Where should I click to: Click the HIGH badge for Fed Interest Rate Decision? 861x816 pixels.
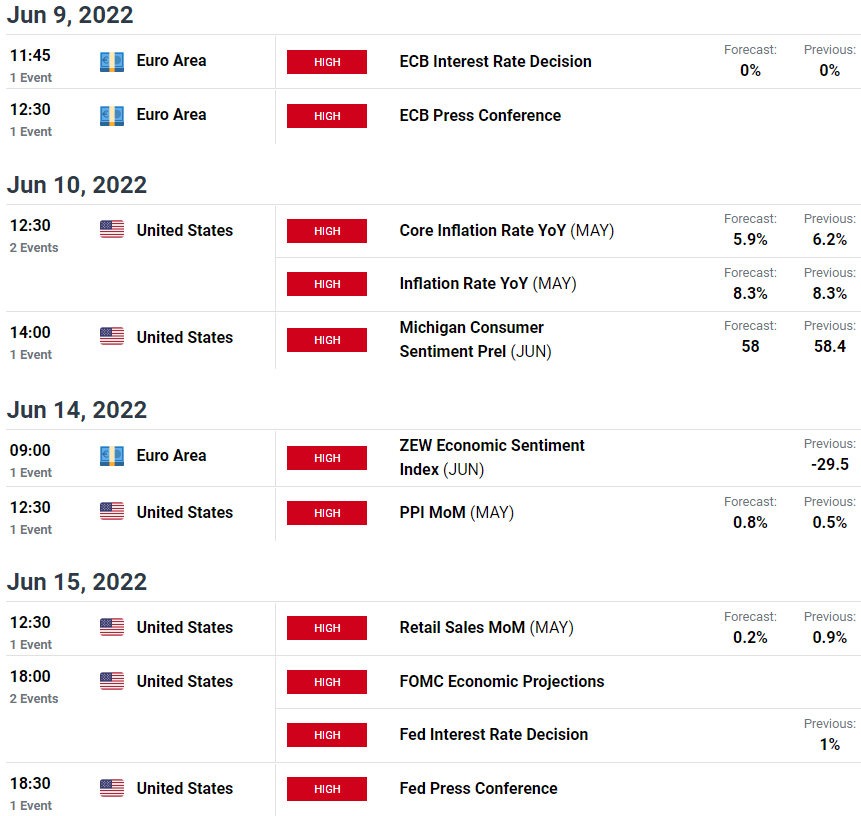coord(327,735)
